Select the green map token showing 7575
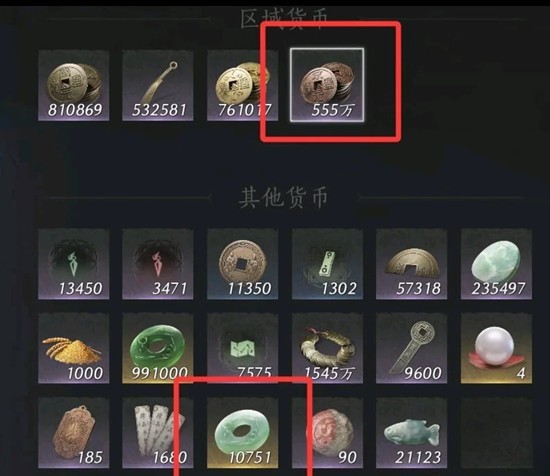The width and height of the screenshot is (550, 476). 242,348
